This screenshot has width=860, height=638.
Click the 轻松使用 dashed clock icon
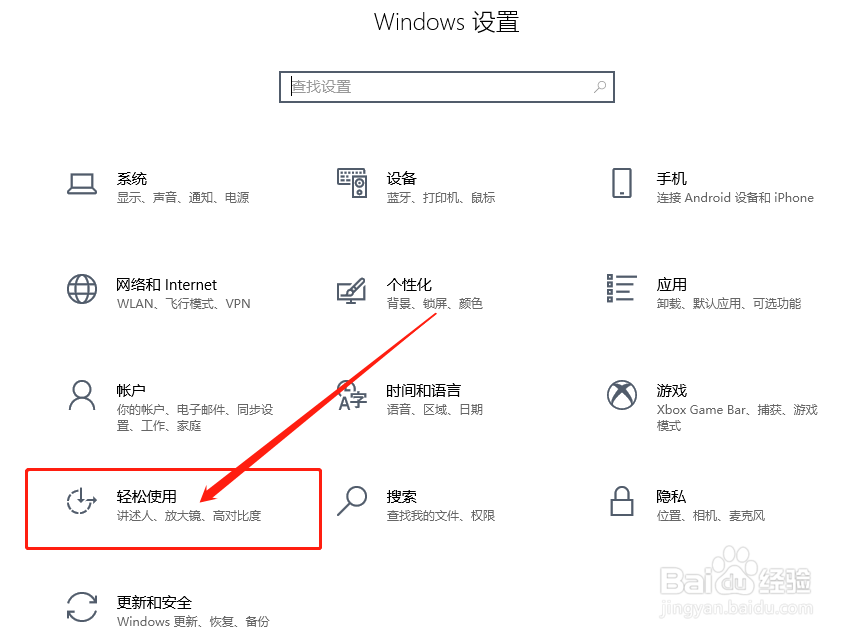pos(82,501)
